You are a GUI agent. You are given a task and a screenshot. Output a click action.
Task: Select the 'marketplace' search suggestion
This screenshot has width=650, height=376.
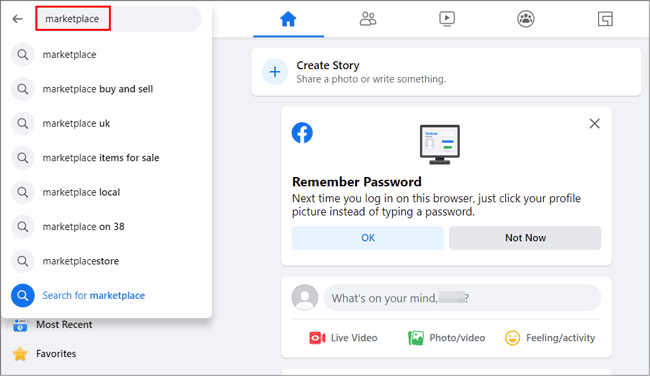click(107, 54)
